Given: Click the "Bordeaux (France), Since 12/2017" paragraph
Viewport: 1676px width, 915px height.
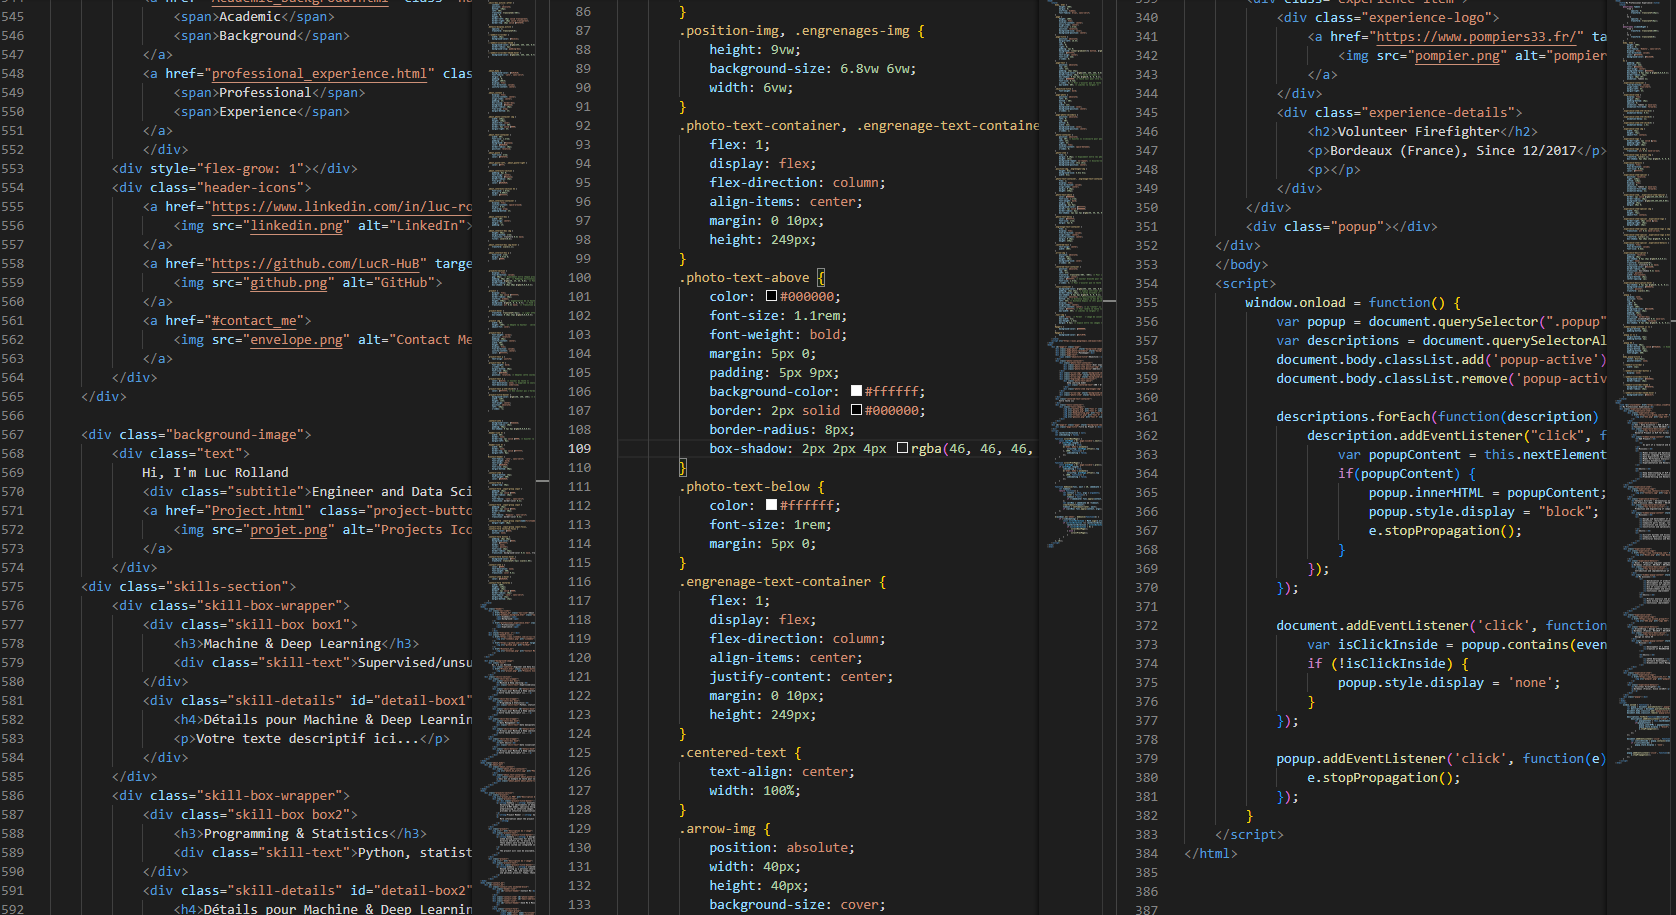Looking at the screenshot, I should pos(1453,151).
